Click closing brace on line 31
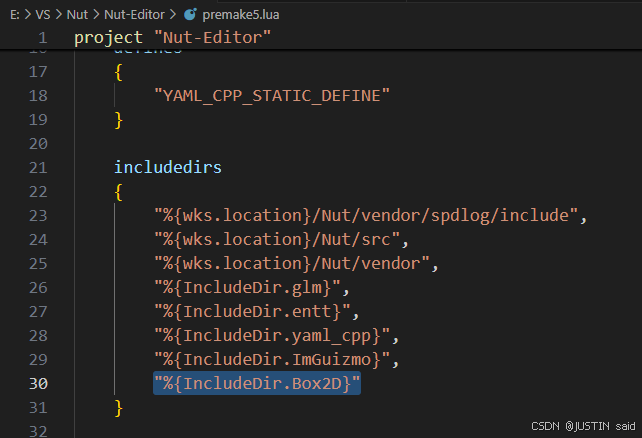The width and height of the screenshot is (642, 438). pyautogui.click(x=118, y=408)
